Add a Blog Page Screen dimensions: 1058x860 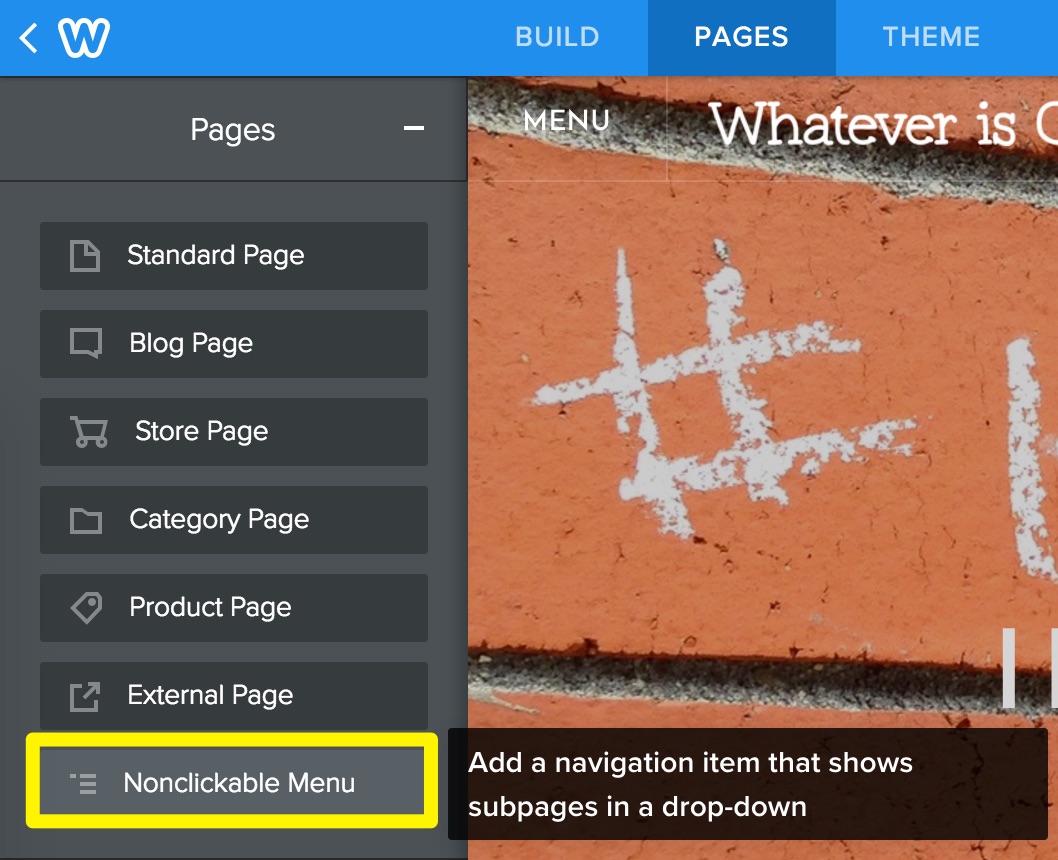click(233, 344)
